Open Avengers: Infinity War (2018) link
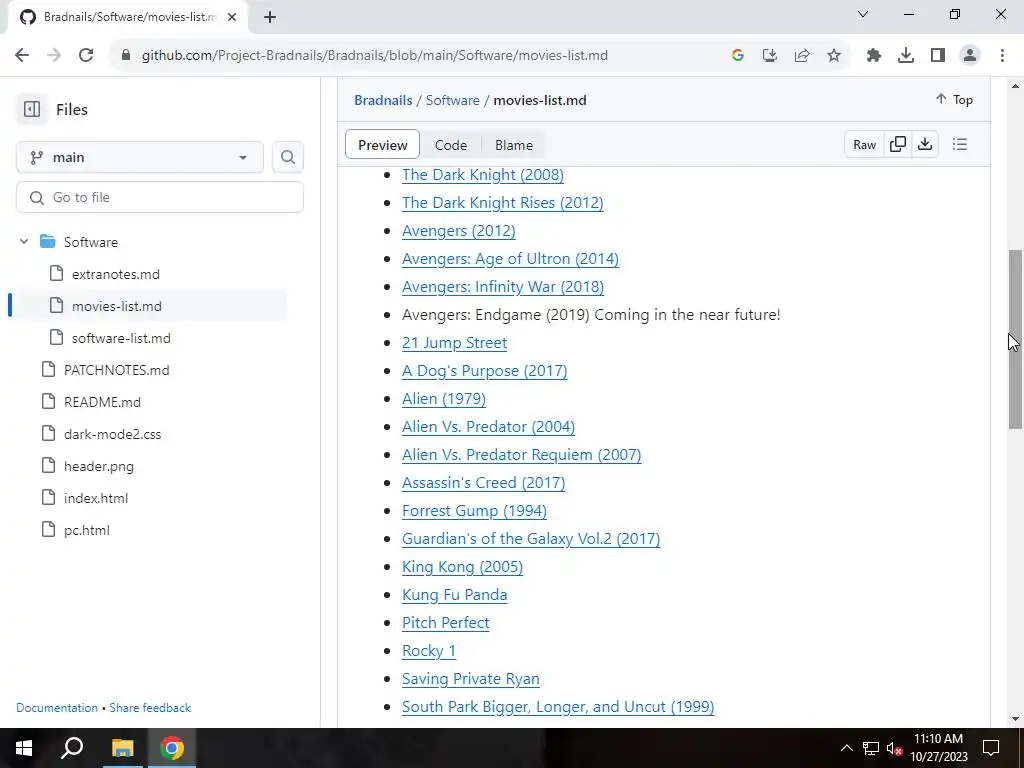Image resolution: width=1024 pixels, height=768 pixels. tap(503, 287)
